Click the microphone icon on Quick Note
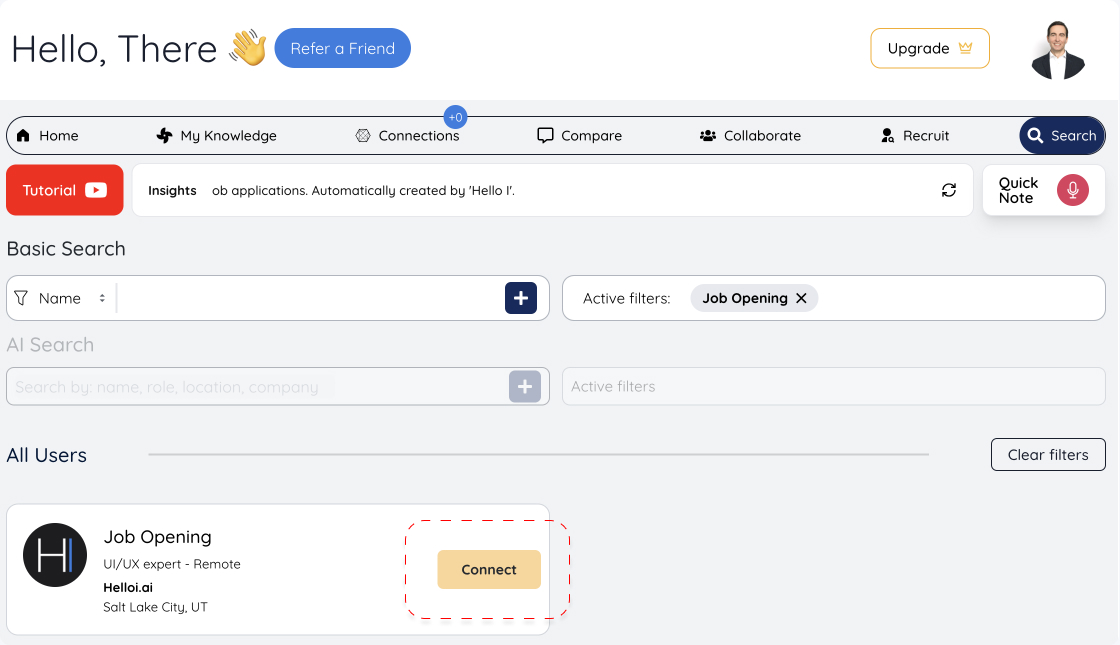 tap(1072, 189)
